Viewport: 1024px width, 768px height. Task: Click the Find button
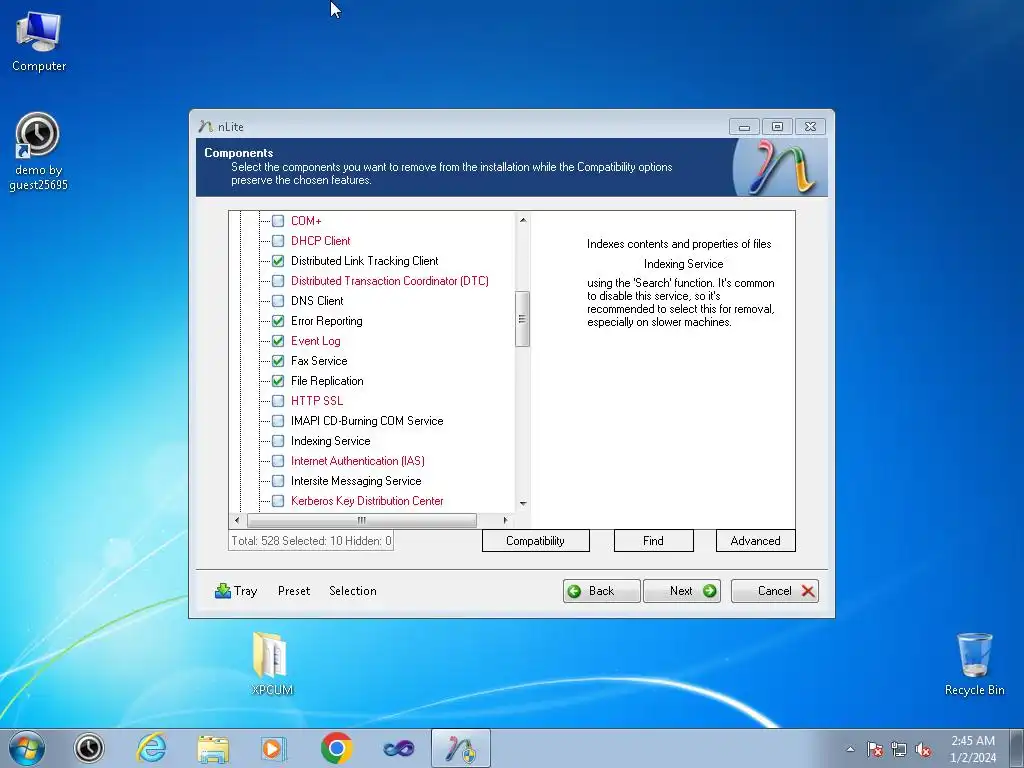pyautogui.click(x=653, y=541)
